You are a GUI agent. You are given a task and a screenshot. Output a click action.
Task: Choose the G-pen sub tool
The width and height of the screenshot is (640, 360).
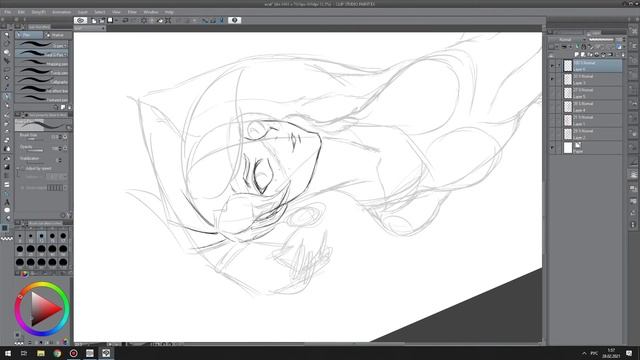click(x=42, y=45)
